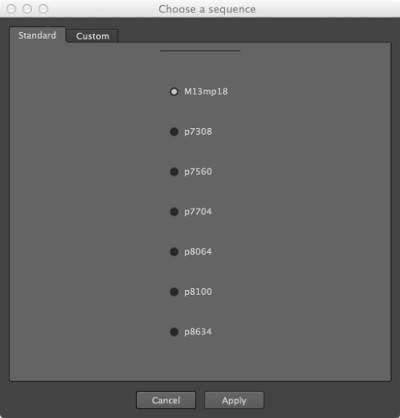Select the M13mp18 radio button
Viewport: 400px width, 418px height.
pos(174,92)
